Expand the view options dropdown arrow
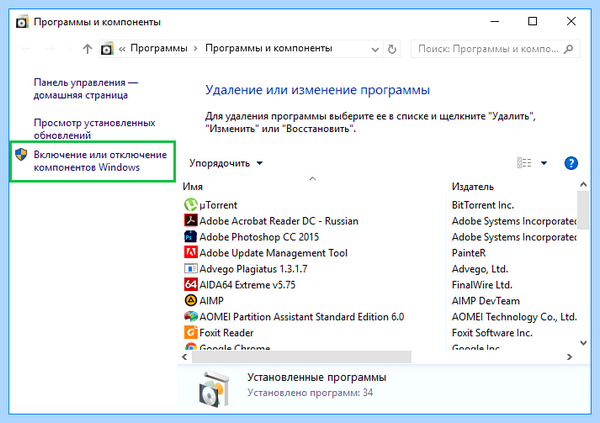The width and height of the screenshot is (600, 423). pos(544,163)
